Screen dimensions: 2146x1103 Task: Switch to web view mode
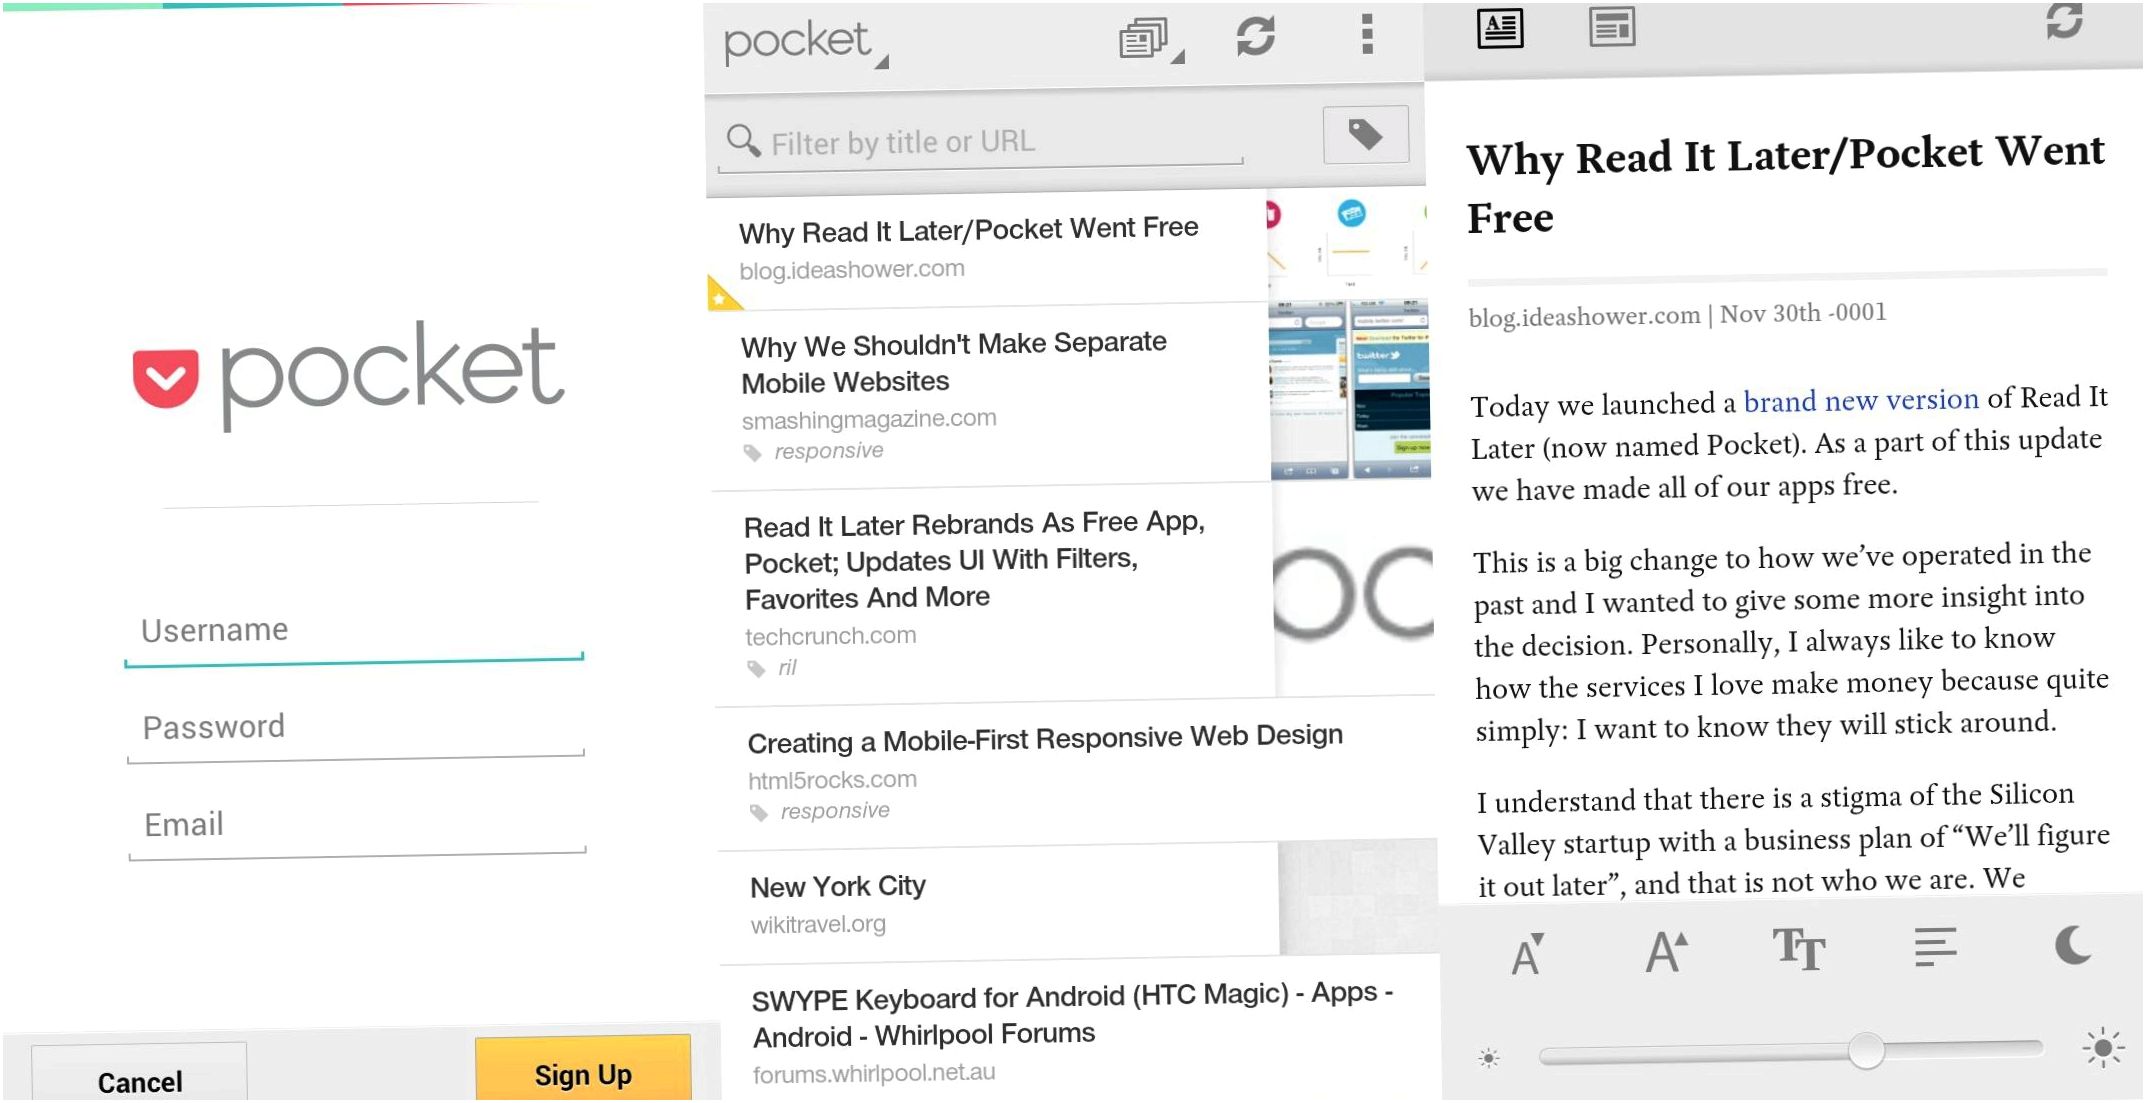click(x=1612, y=27)
